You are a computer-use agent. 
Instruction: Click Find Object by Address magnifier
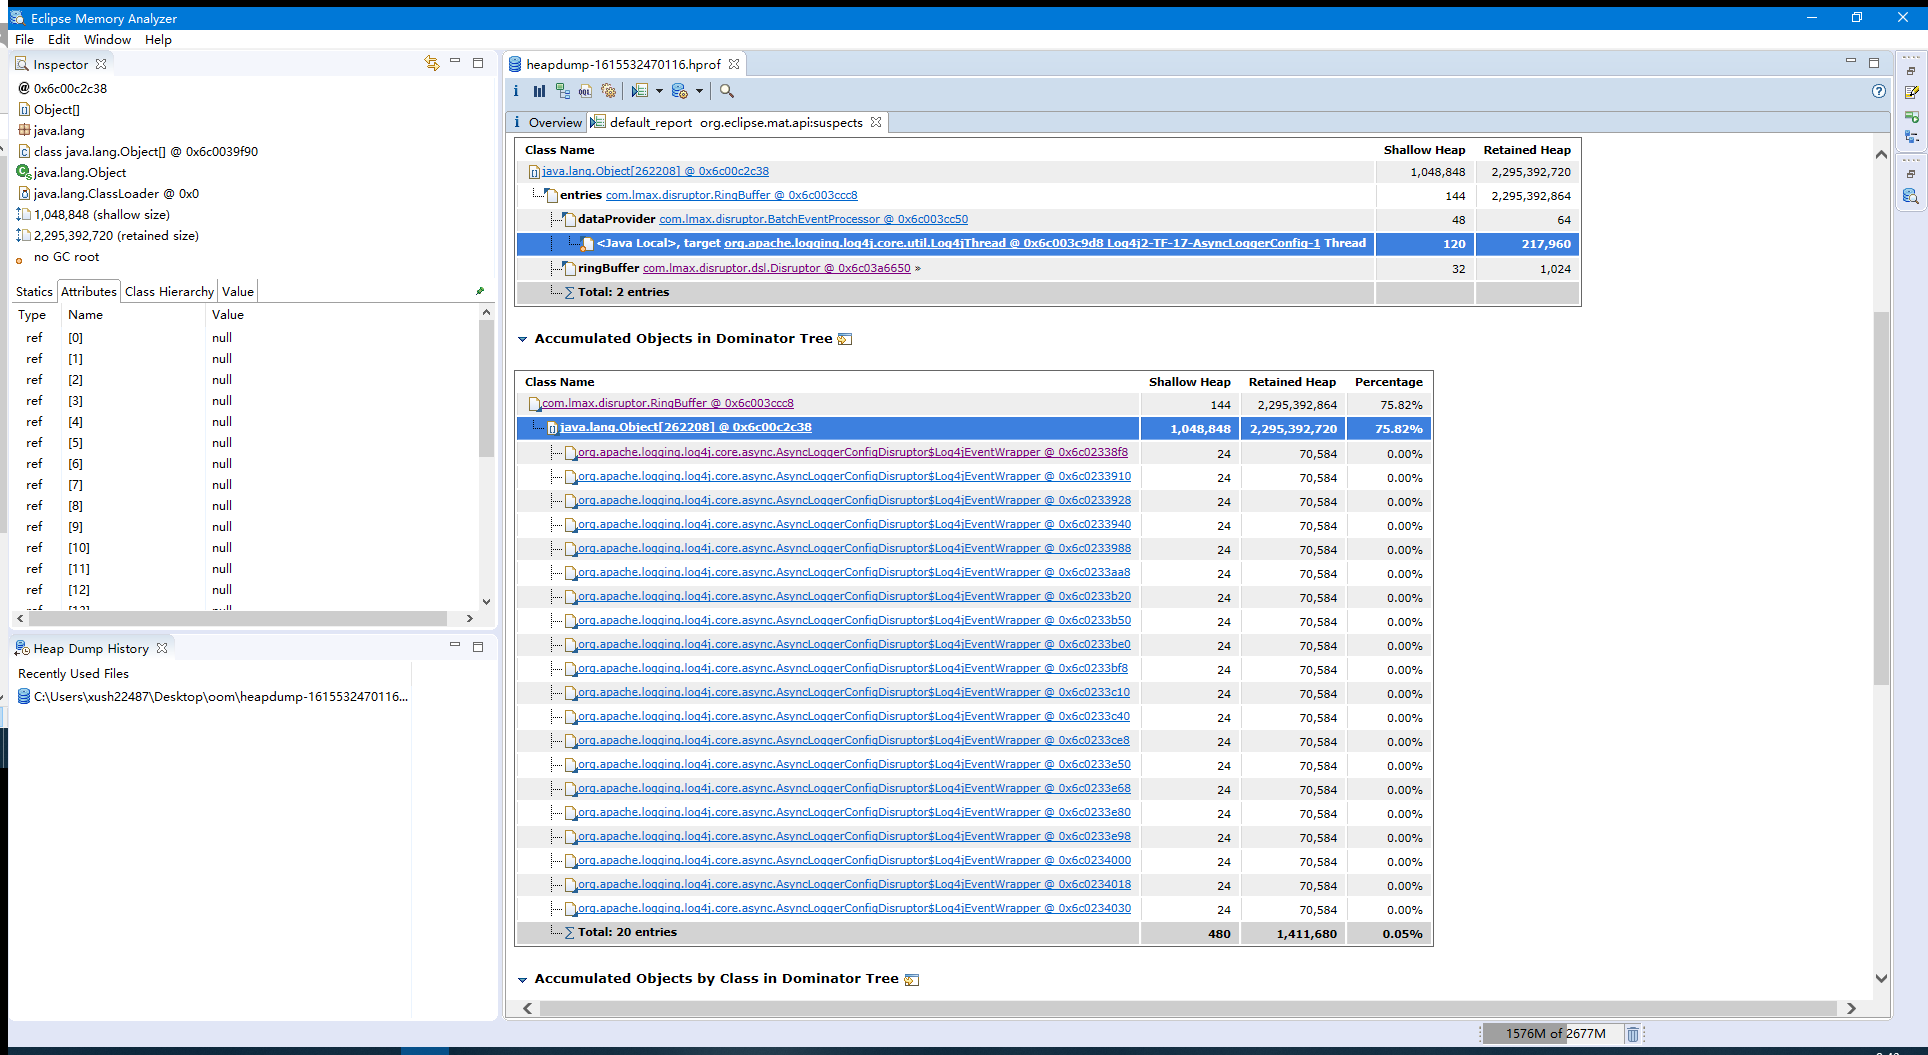point(727,91)
